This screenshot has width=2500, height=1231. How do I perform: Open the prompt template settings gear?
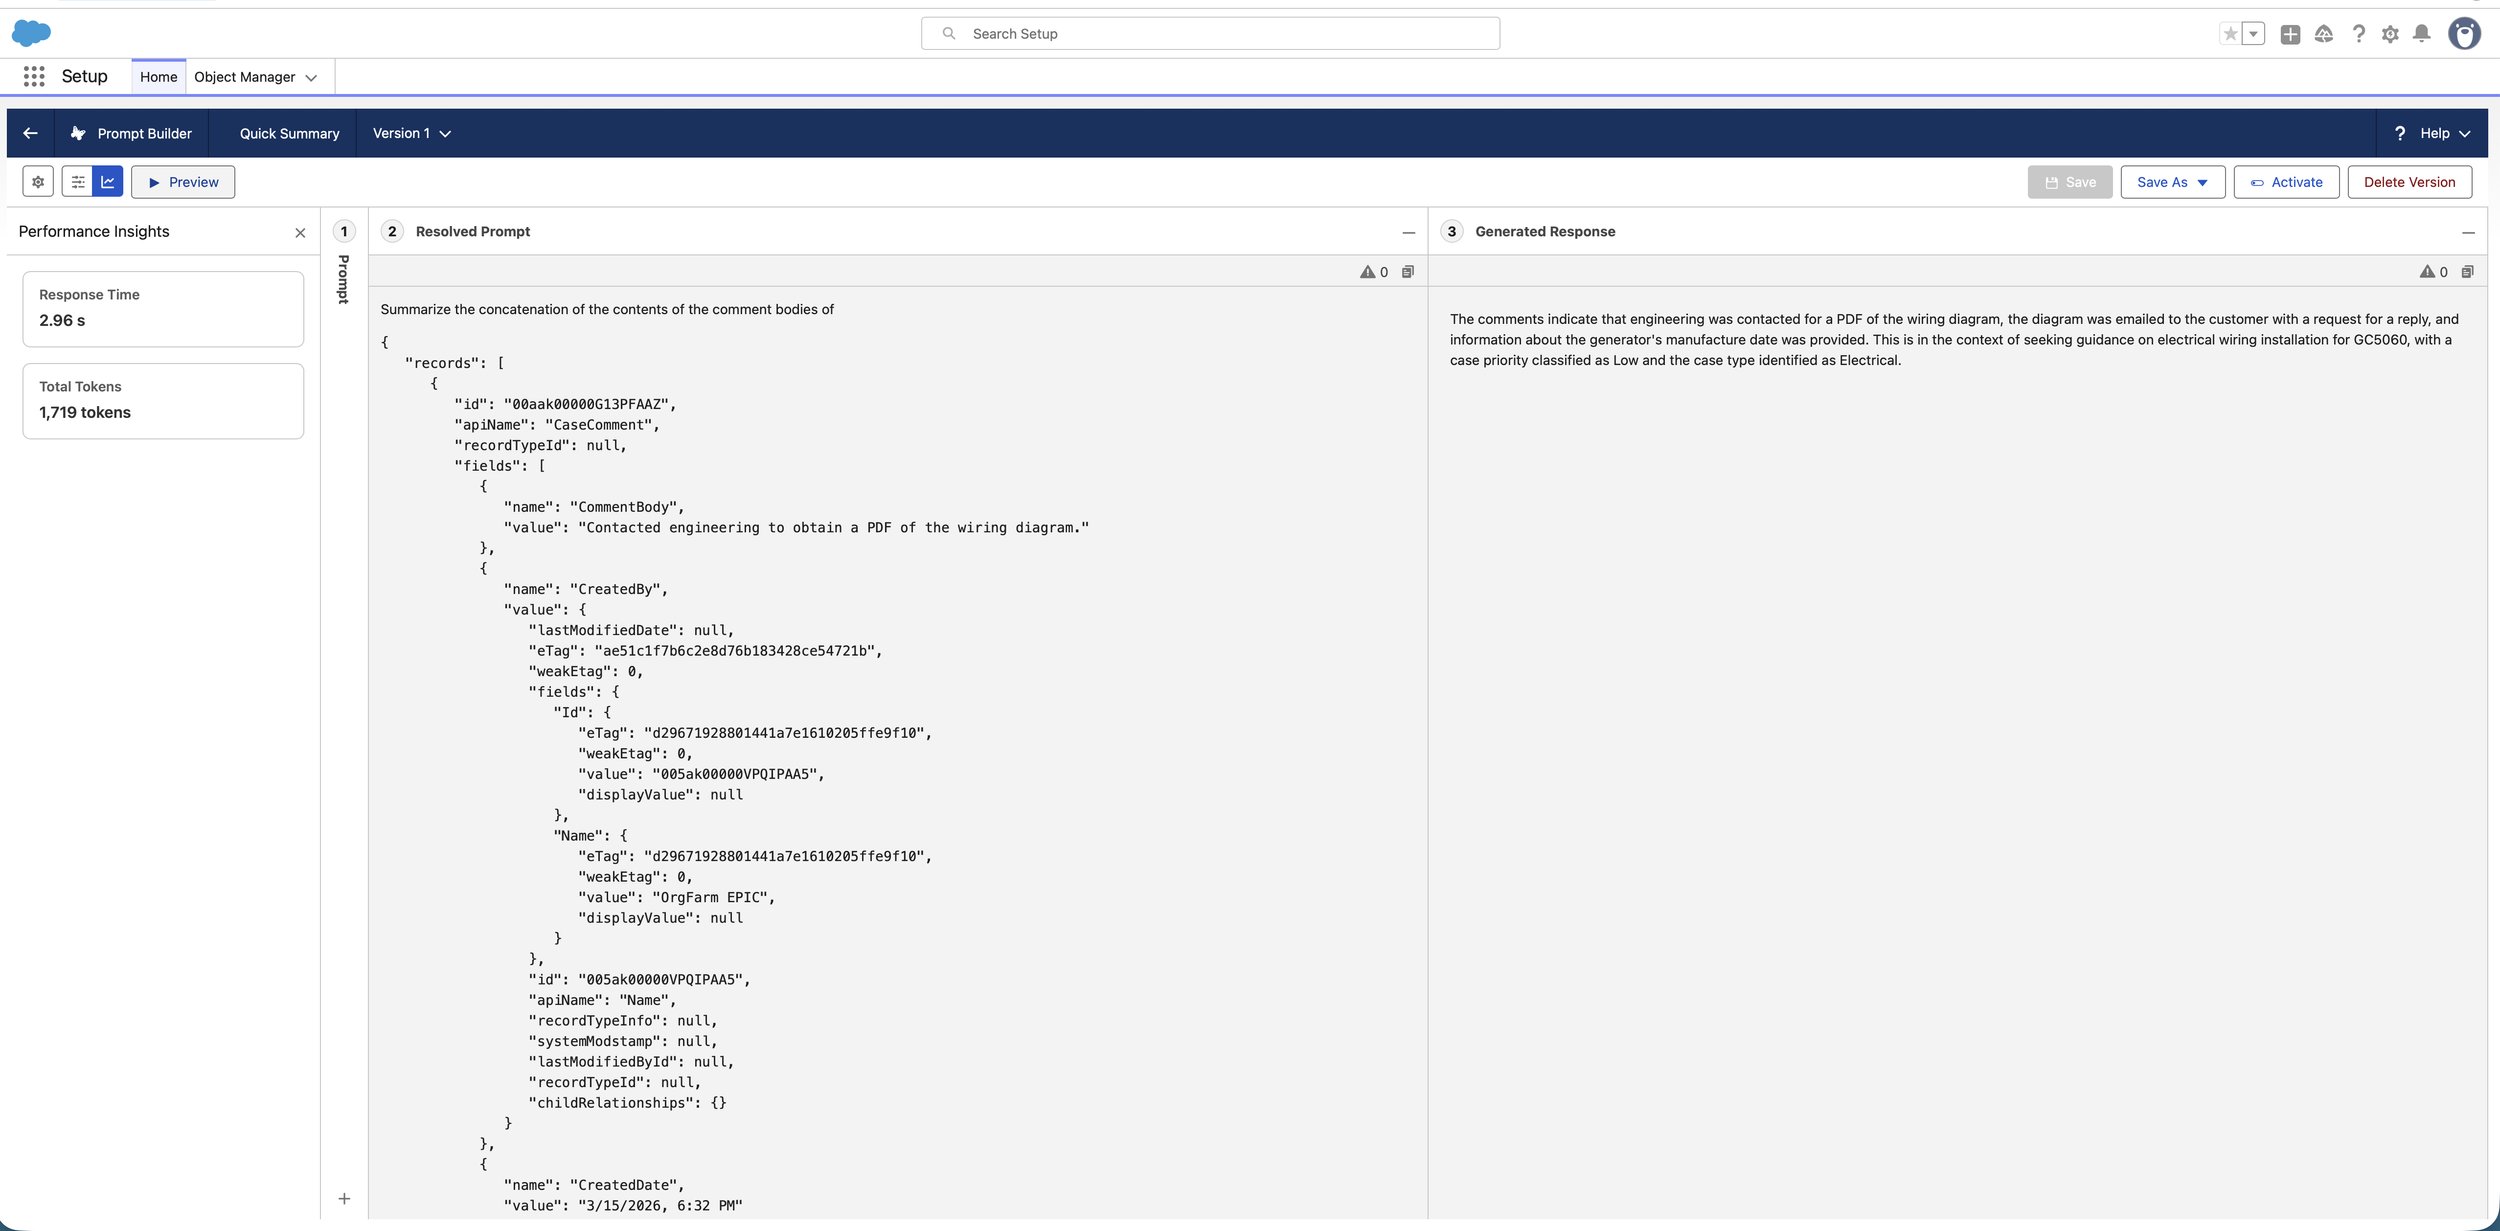(38, 182)
